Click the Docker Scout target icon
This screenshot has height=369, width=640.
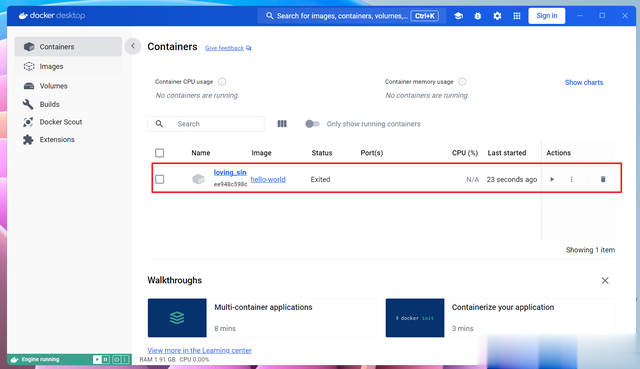(x=28, y=122)
